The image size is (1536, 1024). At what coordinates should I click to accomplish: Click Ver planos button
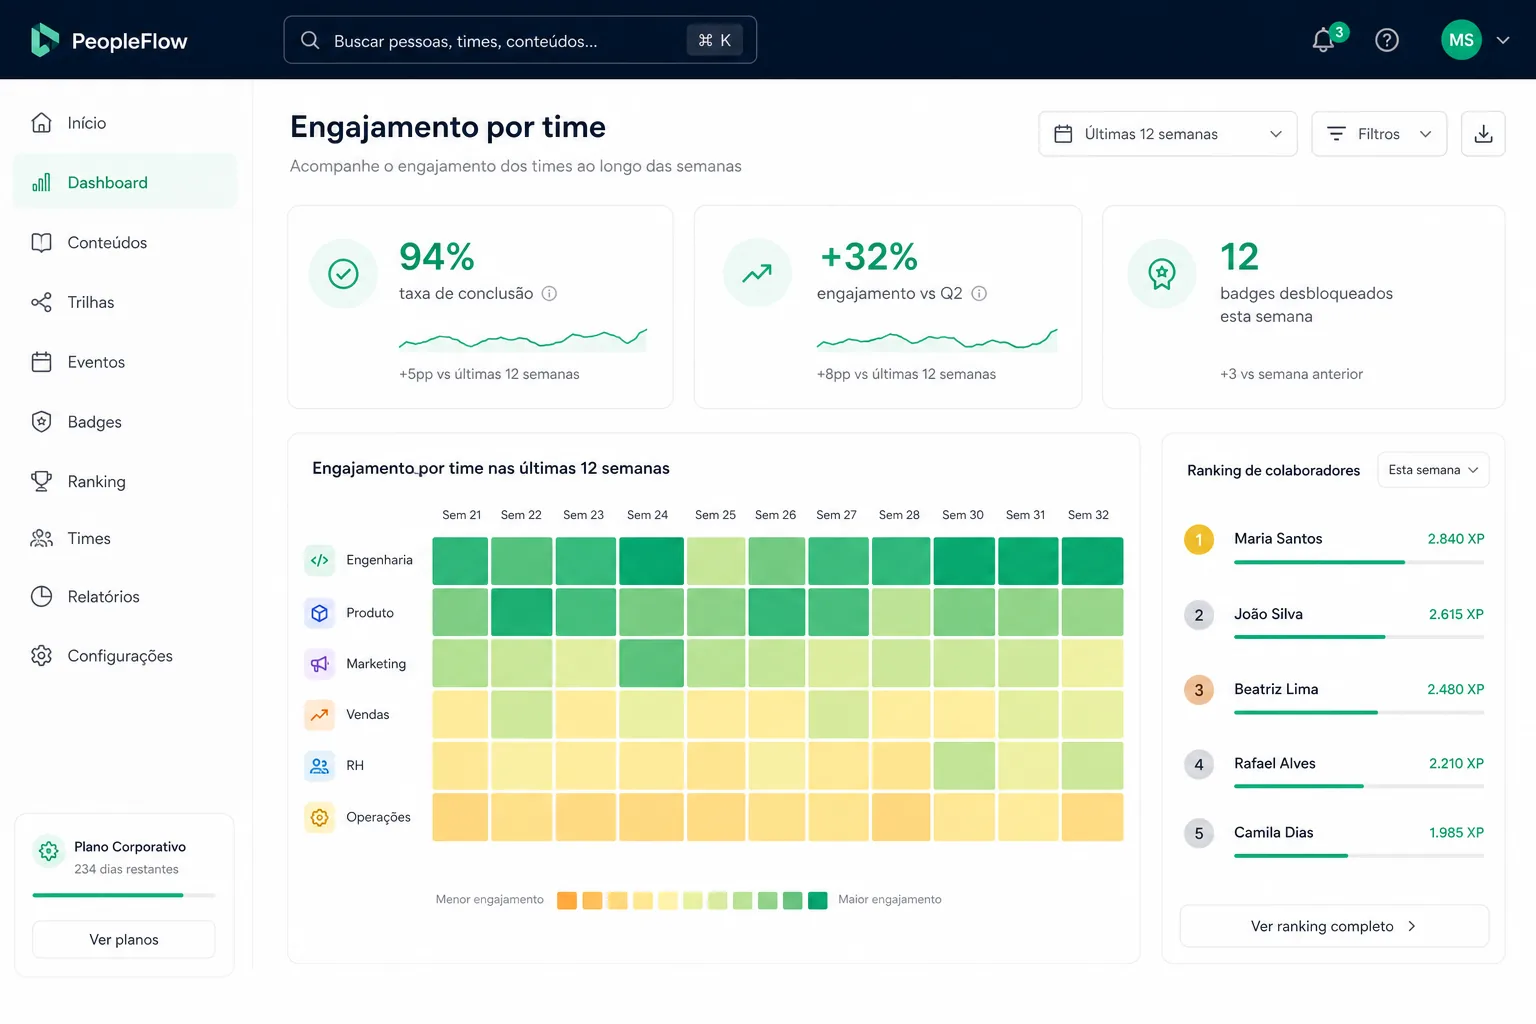coord(124,939)
